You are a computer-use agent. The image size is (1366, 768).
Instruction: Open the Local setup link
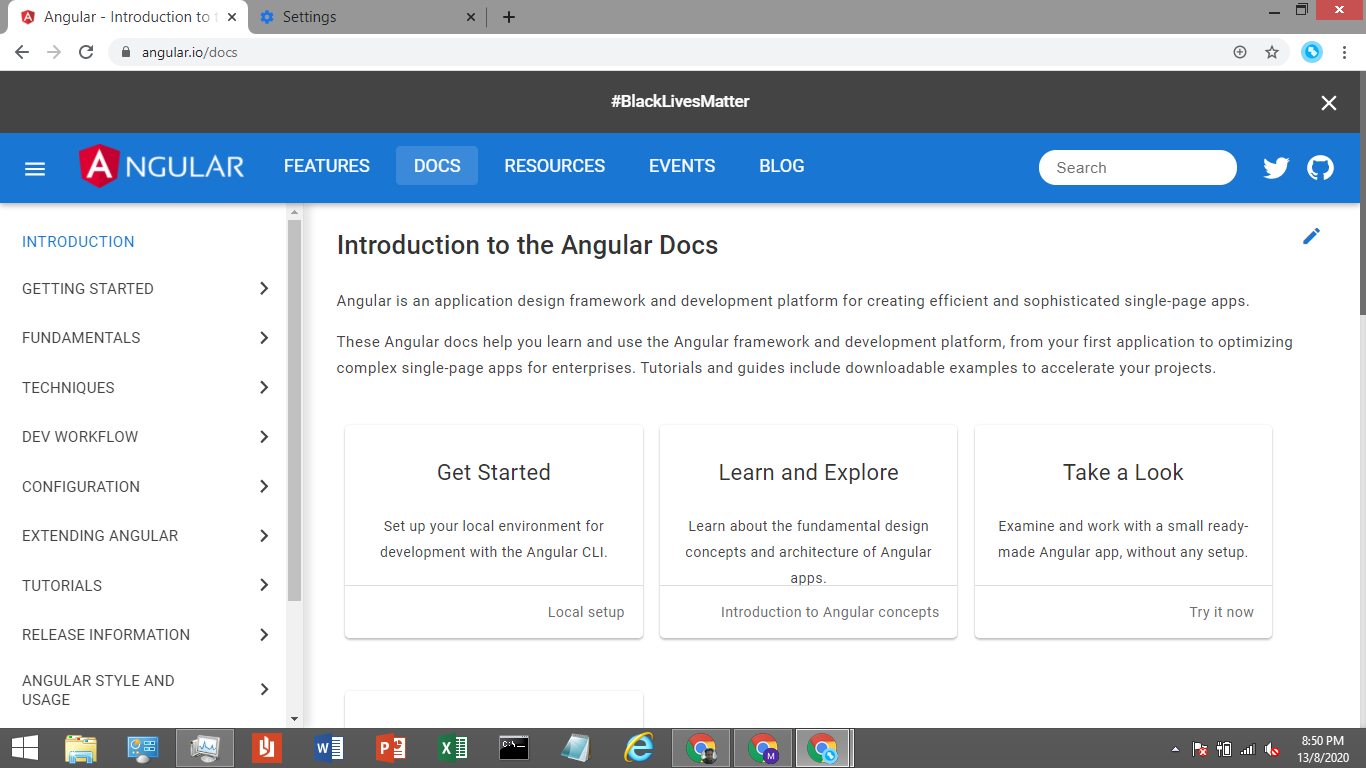[x=586, y=611]
